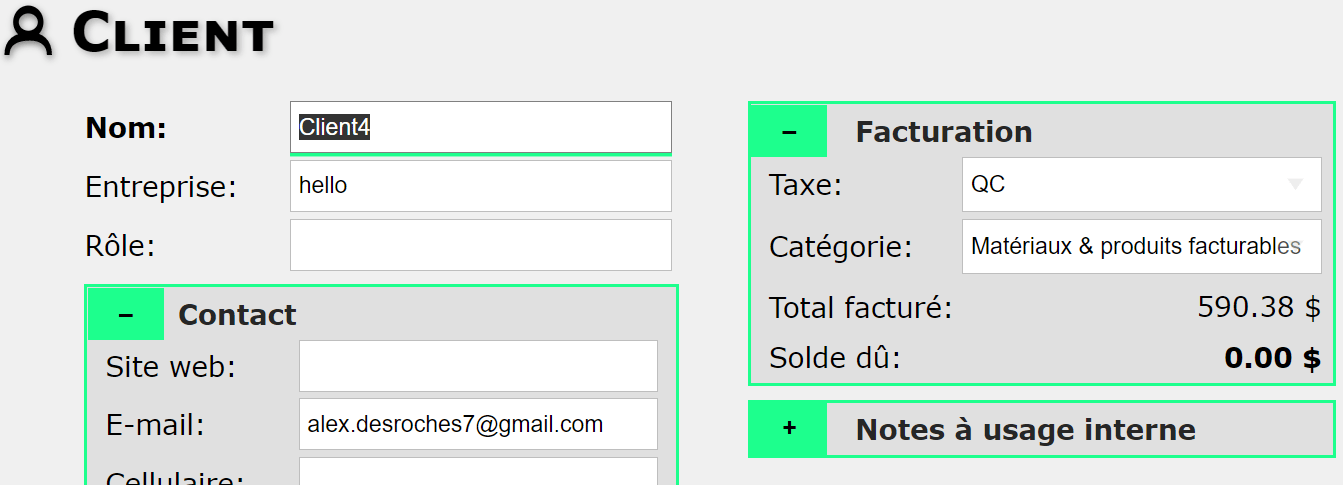The width and height of the screenshot is (1343, 485).
Task: Focus the Cellulaire input field
Action: pyautogui.click(x=478, y=471)
